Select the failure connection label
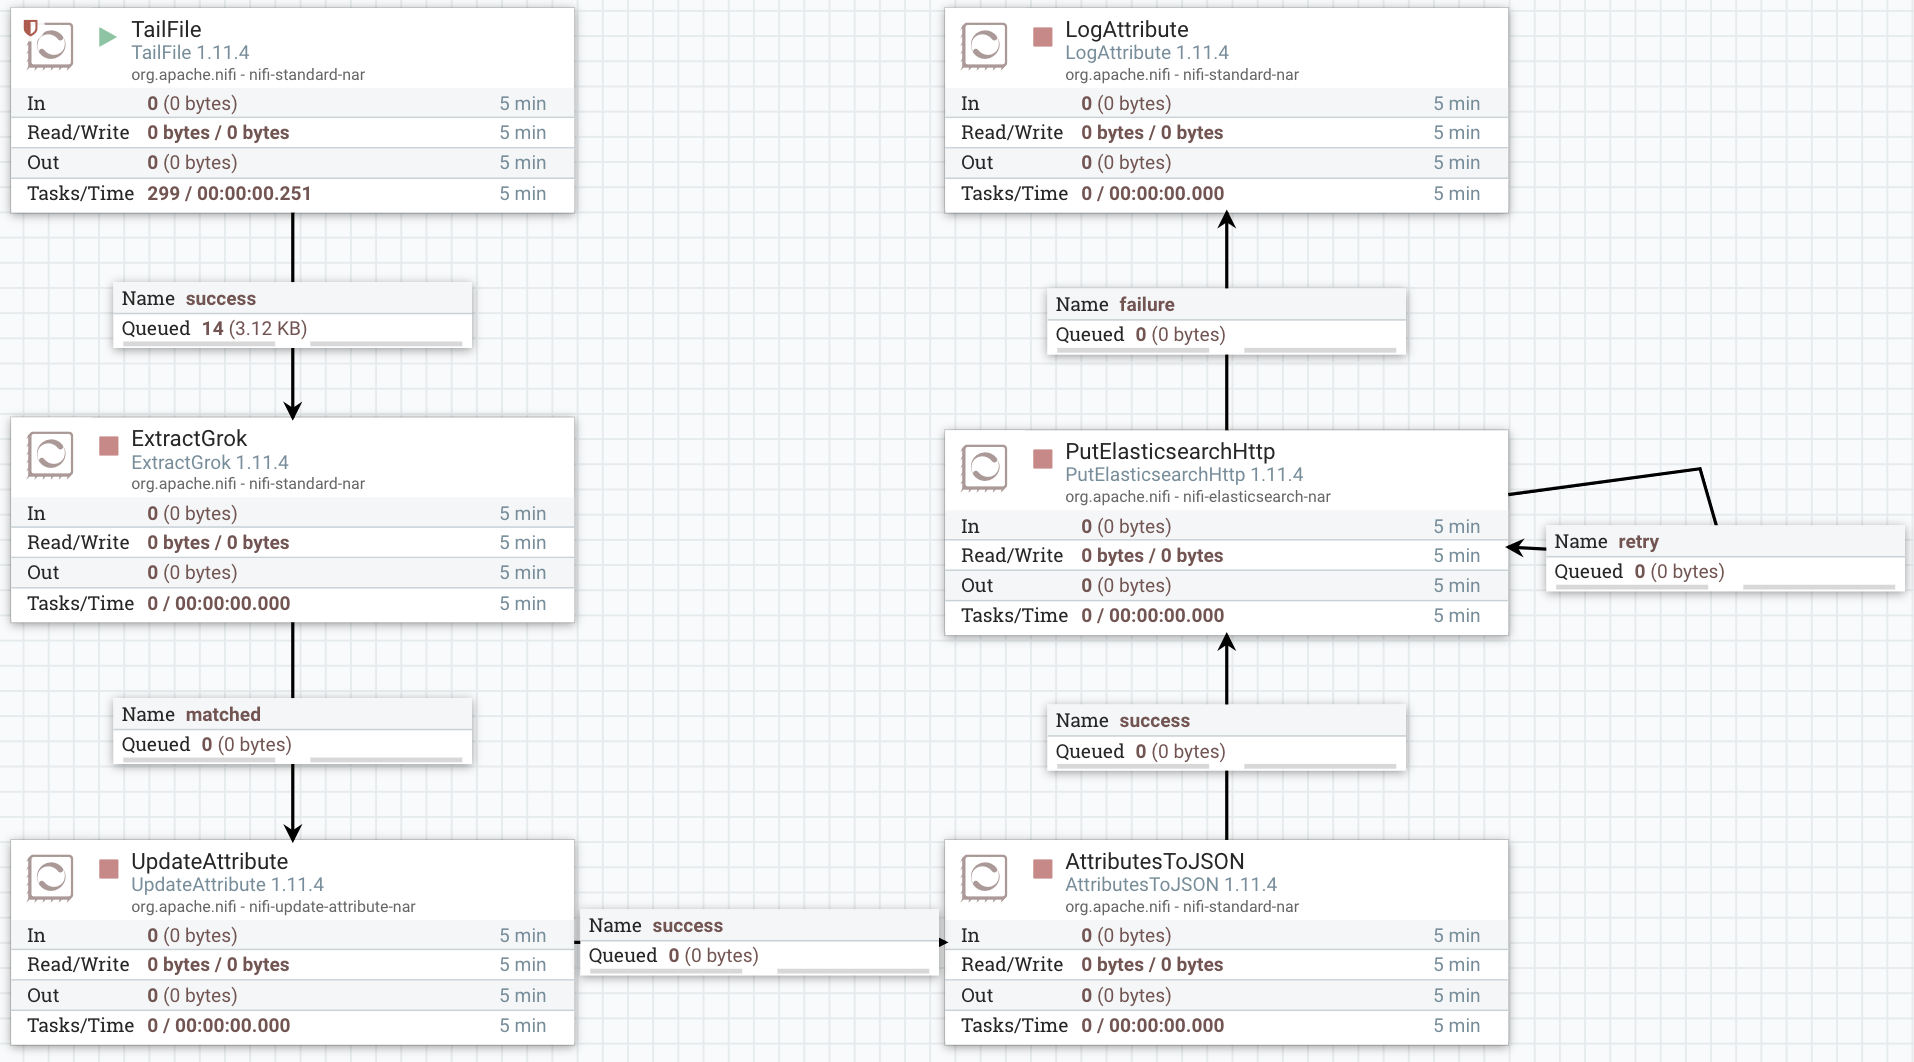The image size is (1914, 1062). (x=1226, y=321)
